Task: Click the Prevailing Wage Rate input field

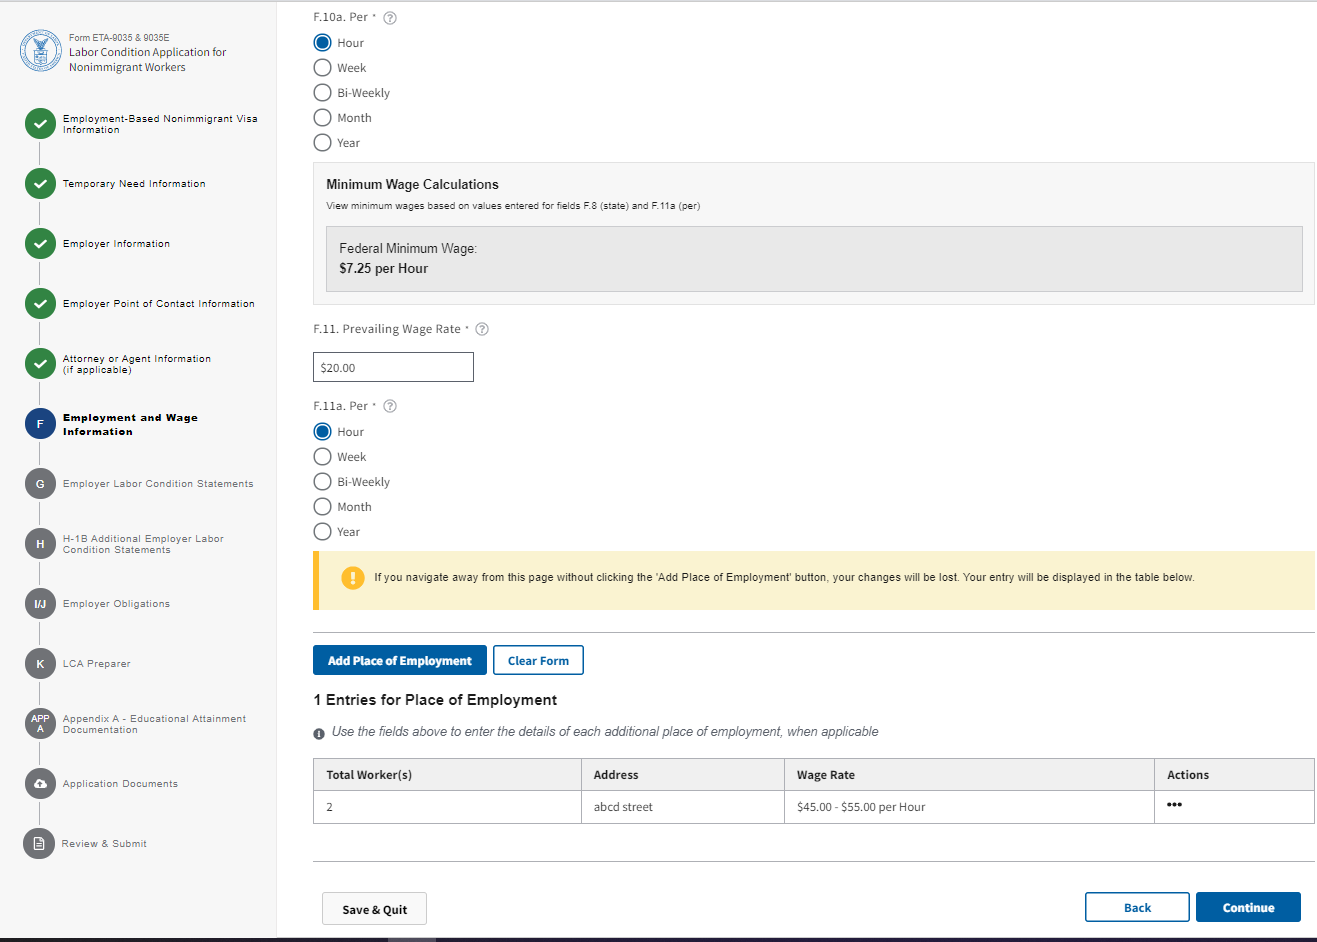Action: [393, 367]
